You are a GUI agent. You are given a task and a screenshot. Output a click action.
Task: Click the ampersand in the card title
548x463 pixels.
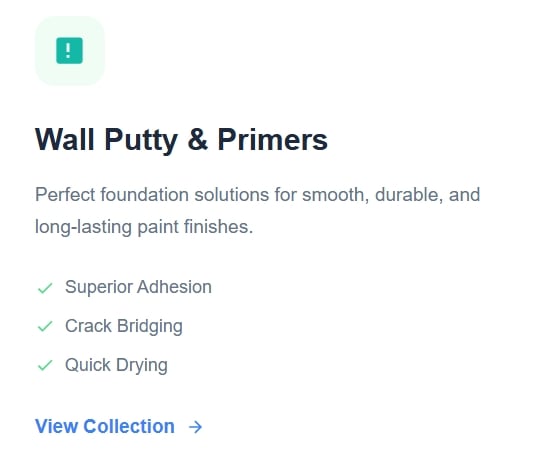(198, 139)
